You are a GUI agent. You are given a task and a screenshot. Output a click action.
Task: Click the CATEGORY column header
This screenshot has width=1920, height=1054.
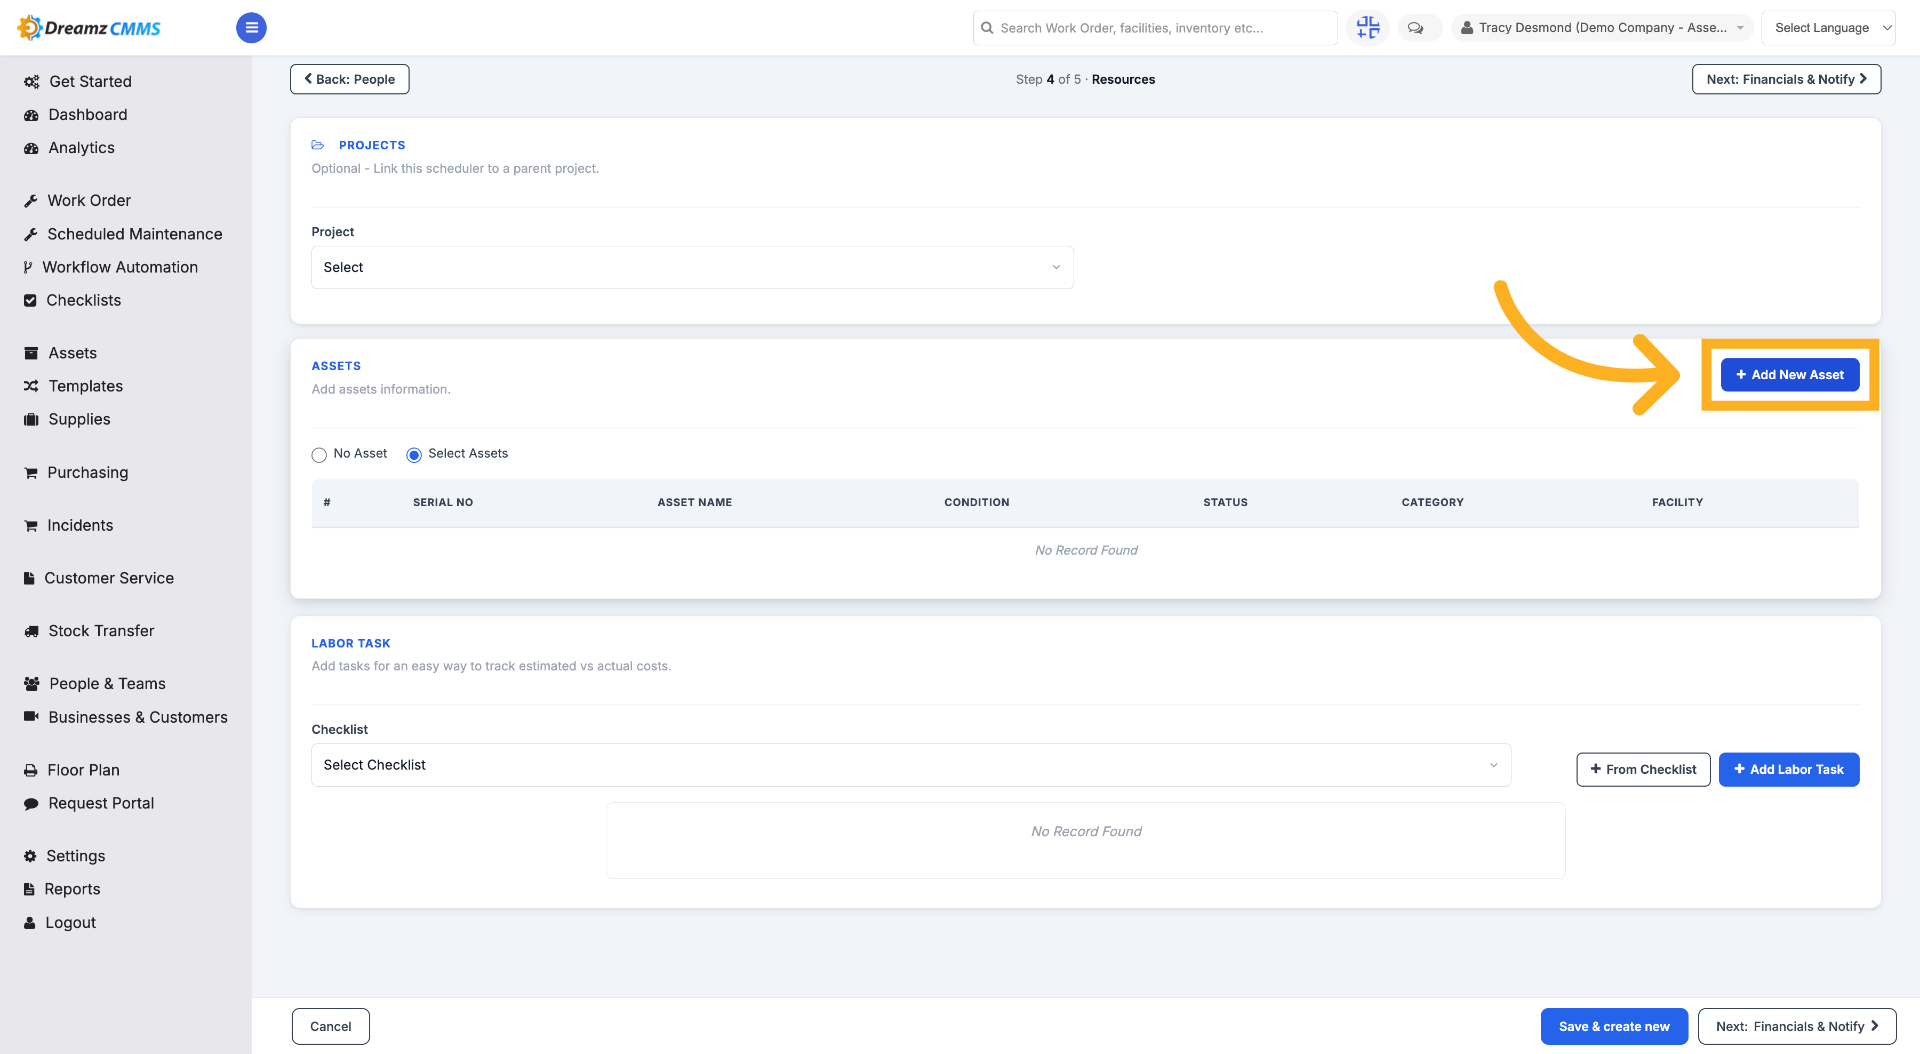pyautogui.click(x=1433, y=503)
